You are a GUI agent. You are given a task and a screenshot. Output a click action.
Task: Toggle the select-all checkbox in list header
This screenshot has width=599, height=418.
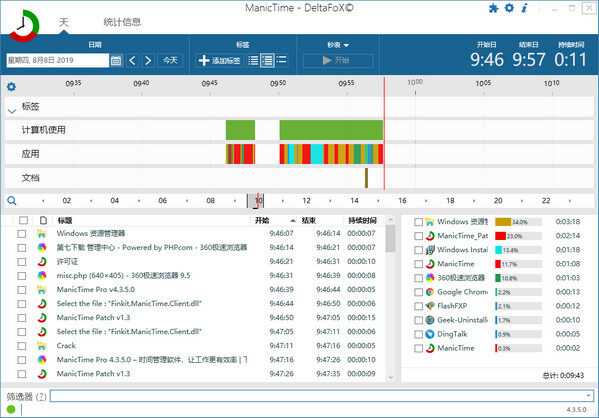(24, 220)
